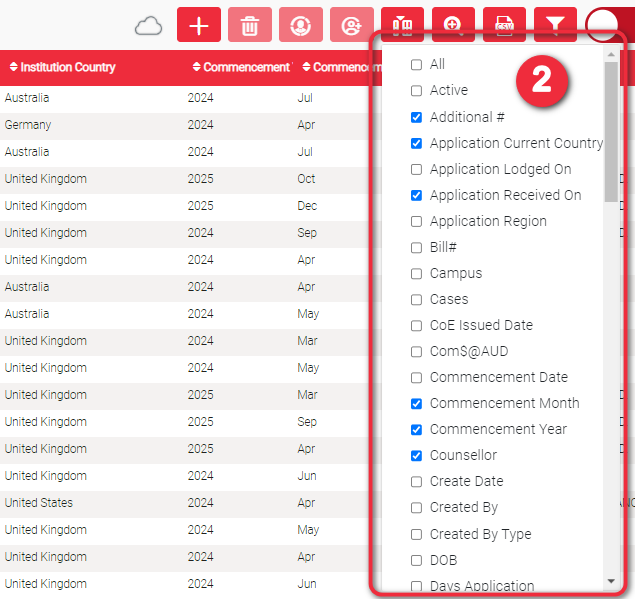The height and width of the screenshot is (599, 635).
Task: Click the Dec commencement month cell
Action: click(x=307, y=206)
